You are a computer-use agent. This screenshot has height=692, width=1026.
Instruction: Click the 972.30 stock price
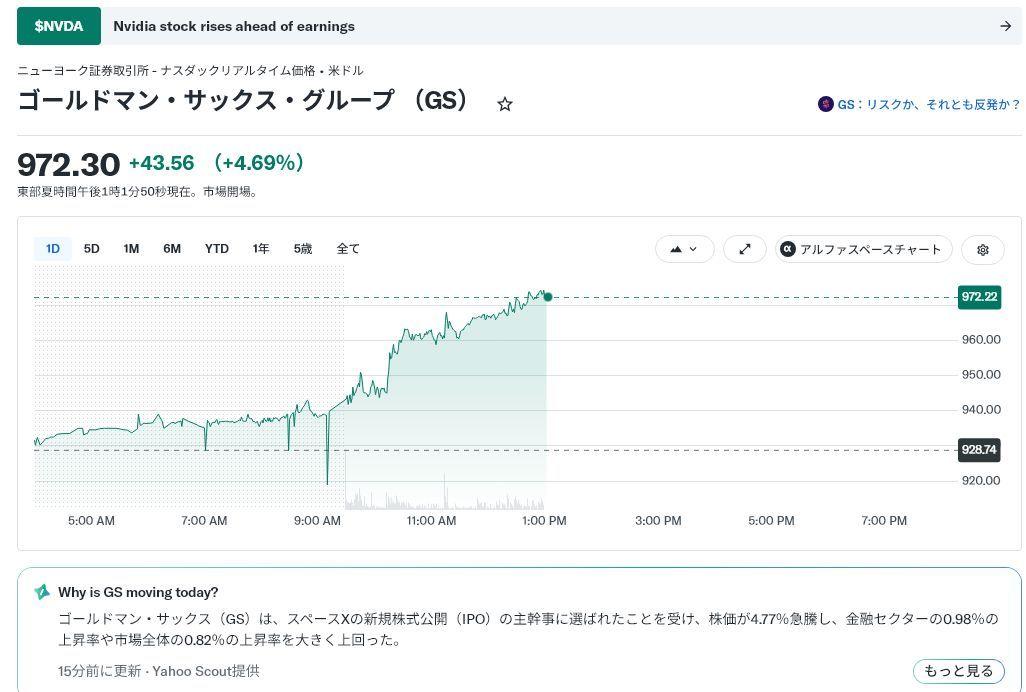(69, 164)
